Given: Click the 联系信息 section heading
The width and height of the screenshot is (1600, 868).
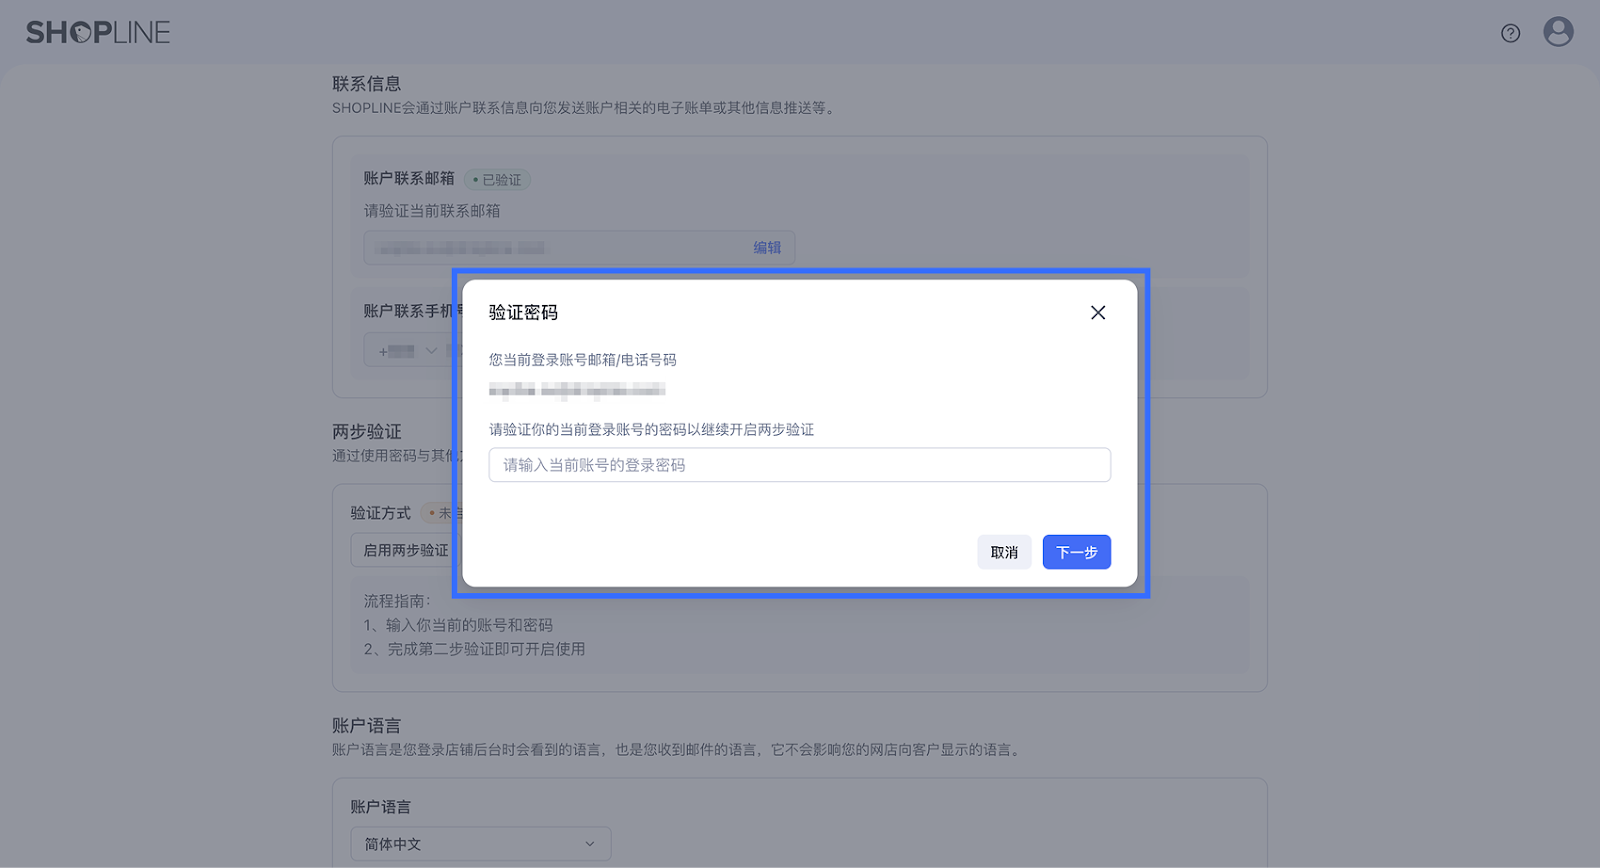Looking at the screenshot, I should coord(367,84).
